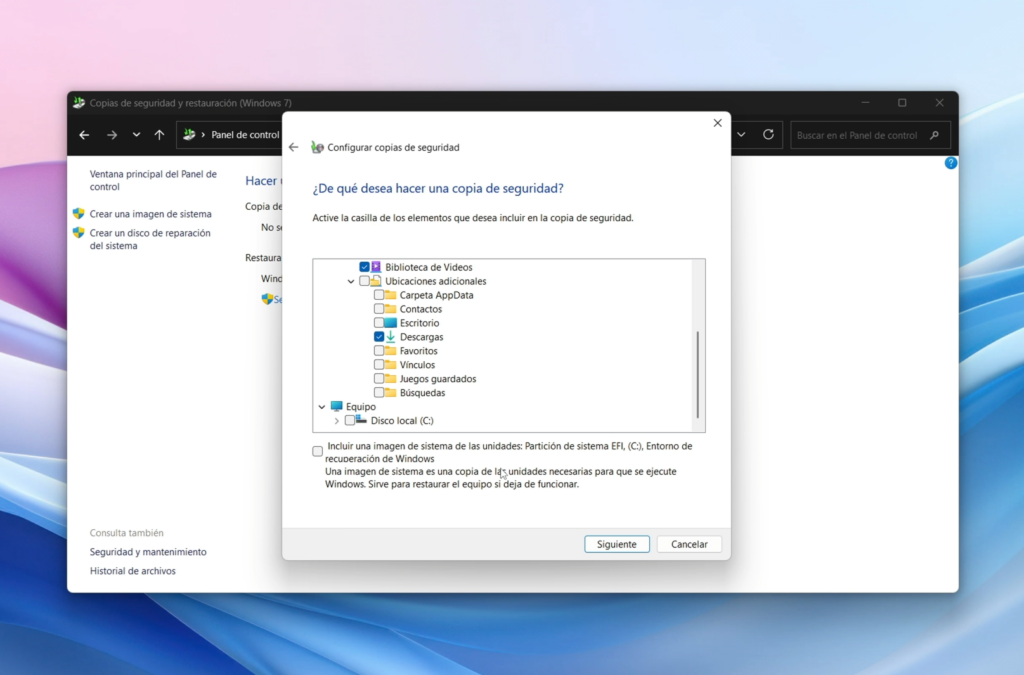This screenshot has width=1024, height=675.
Task: Collapse the Equipo tree node
Action: (322, 407)
